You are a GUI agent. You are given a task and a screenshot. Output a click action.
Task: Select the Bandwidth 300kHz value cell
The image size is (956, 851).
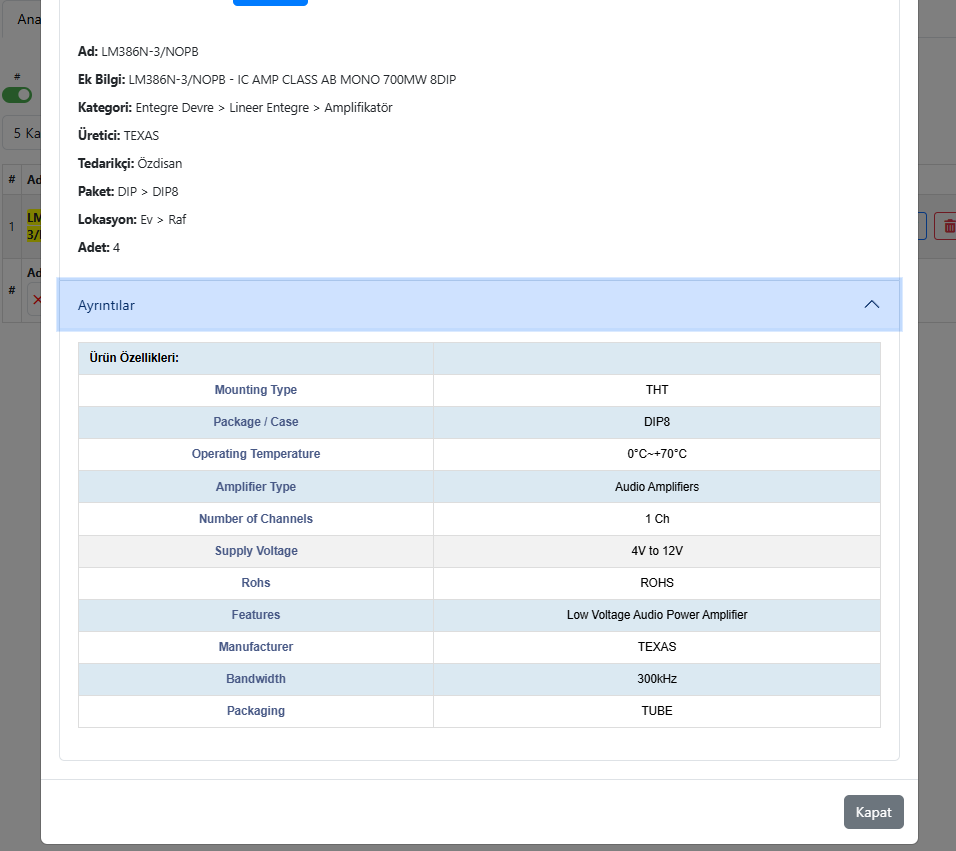point(656,679)
